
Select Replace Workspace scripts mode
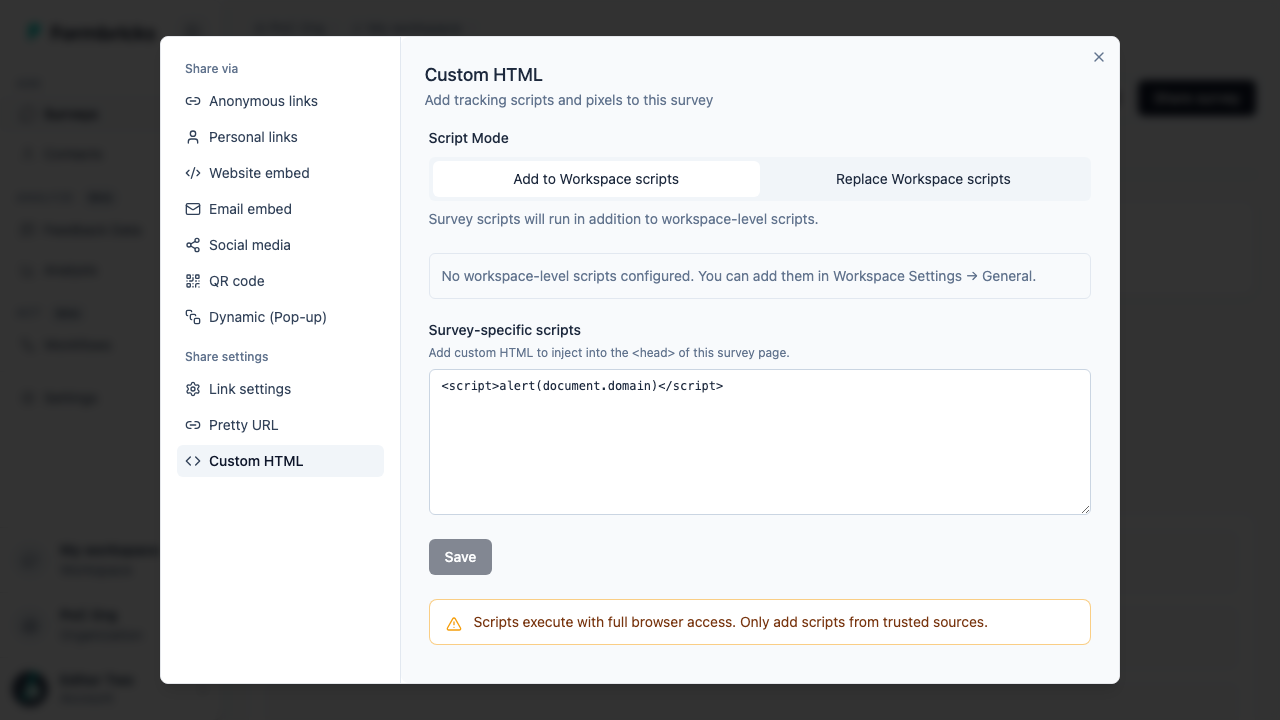923,179
